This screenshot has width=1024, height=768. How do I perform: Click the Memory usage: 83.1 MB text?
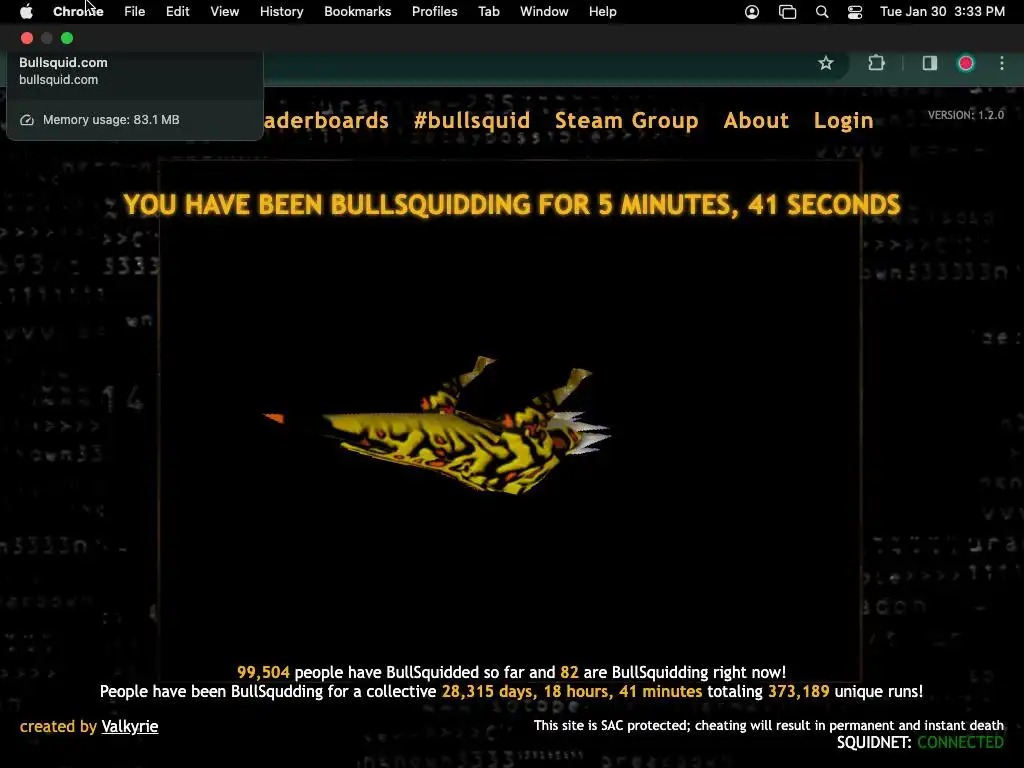(111, 120)
